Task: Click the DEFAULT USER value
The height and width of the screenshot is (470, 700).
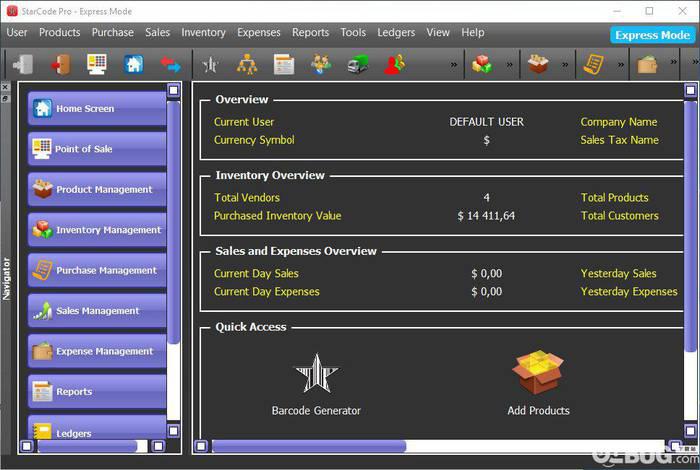Action: click(x=486, y=122)
